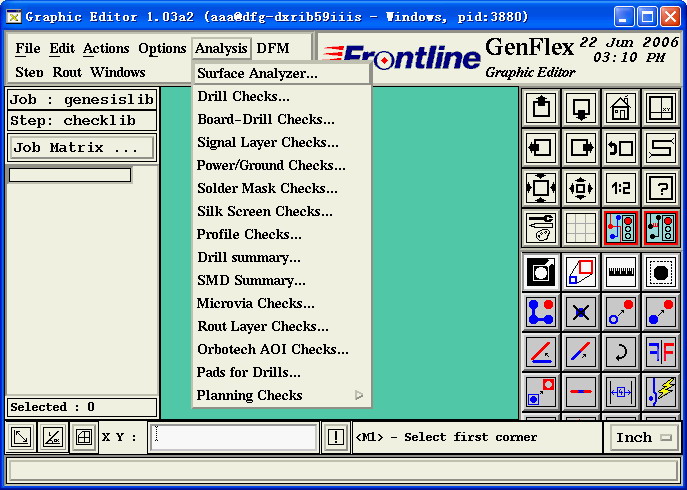Click the black square circle-arrow icon

[541, 272]
